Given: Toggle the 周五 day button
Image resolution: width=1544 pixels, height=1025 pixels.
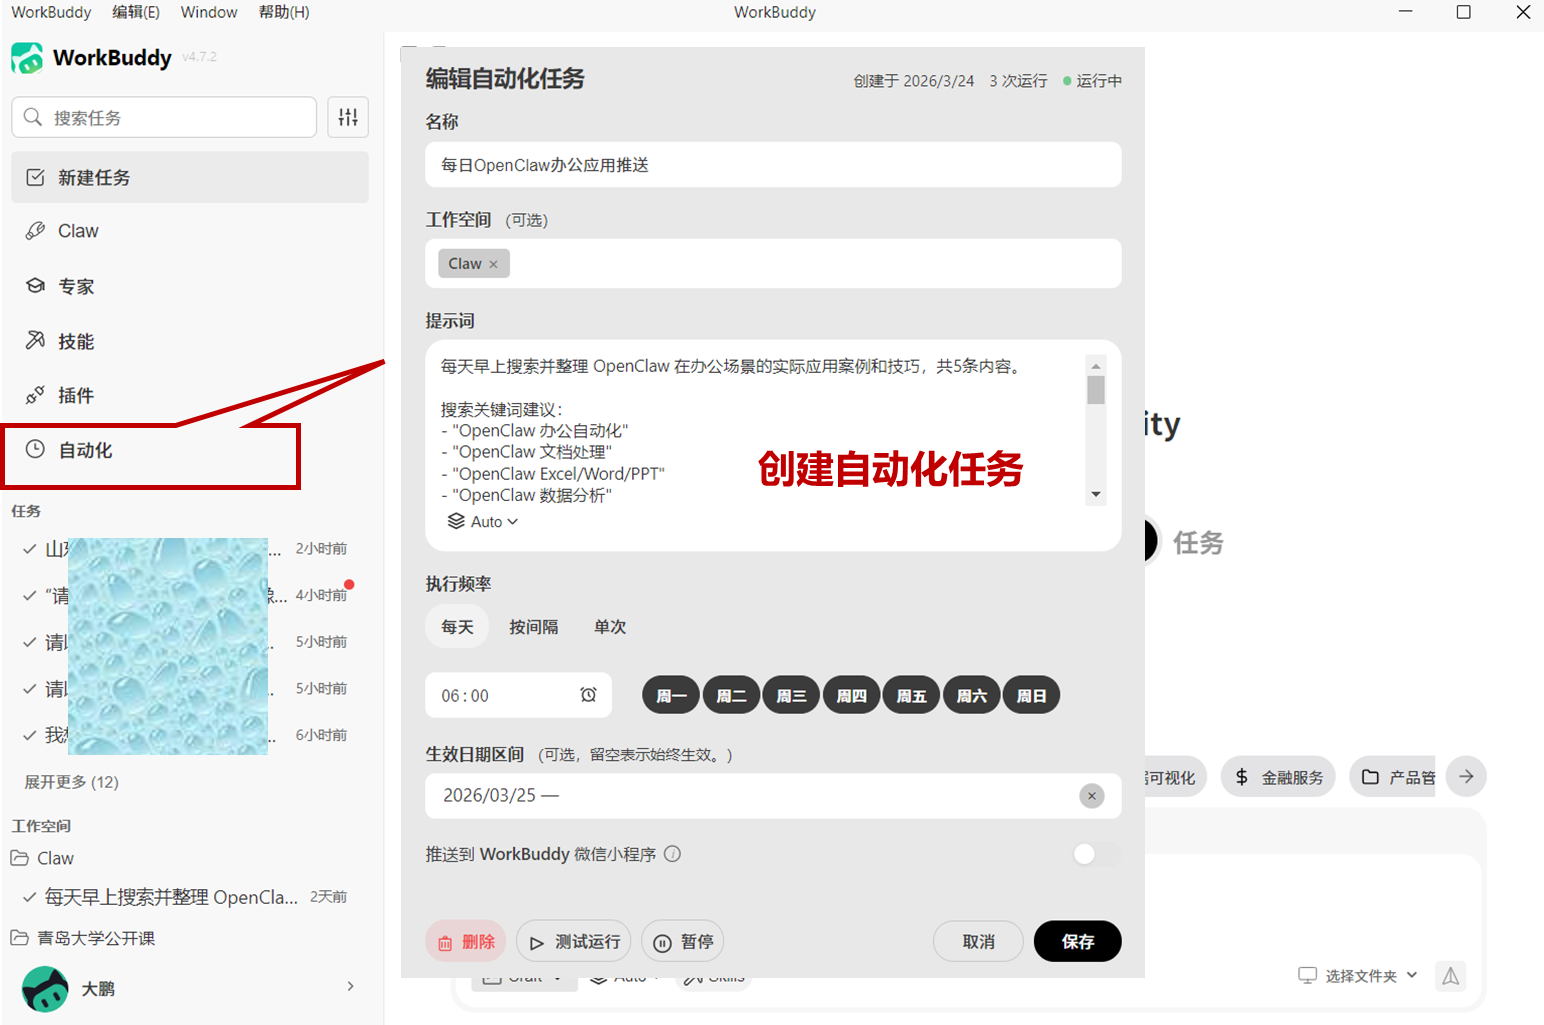Looking at the screenshot, I should (911, 695).
